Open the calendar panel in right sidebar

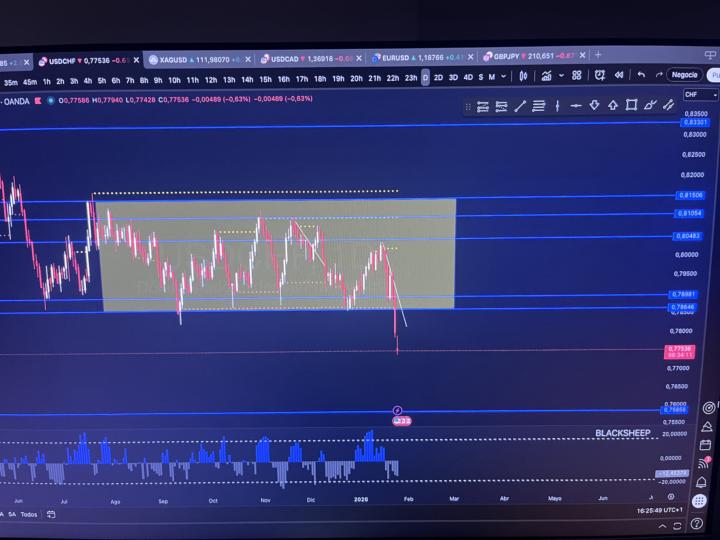[x=705, y=445]
